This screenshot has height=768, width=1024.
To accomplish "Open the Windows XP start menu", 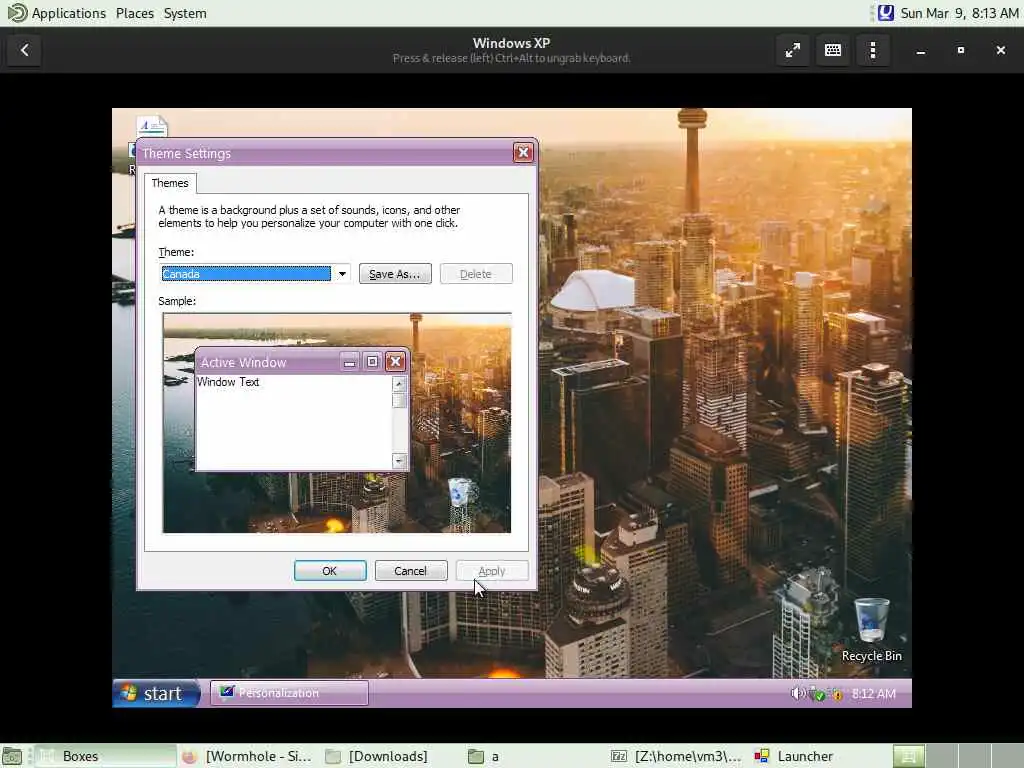I will point(155,694).
